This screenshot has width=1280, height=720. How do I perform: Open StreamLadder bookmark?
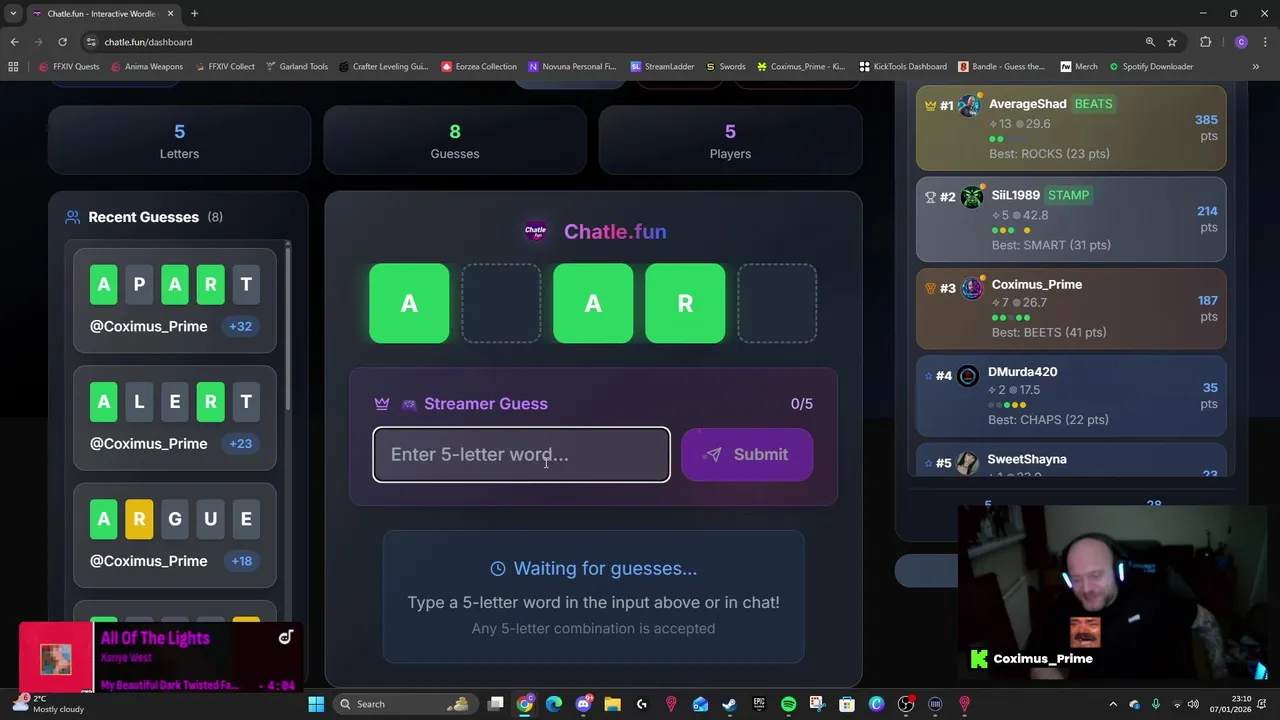pos(662,67)
